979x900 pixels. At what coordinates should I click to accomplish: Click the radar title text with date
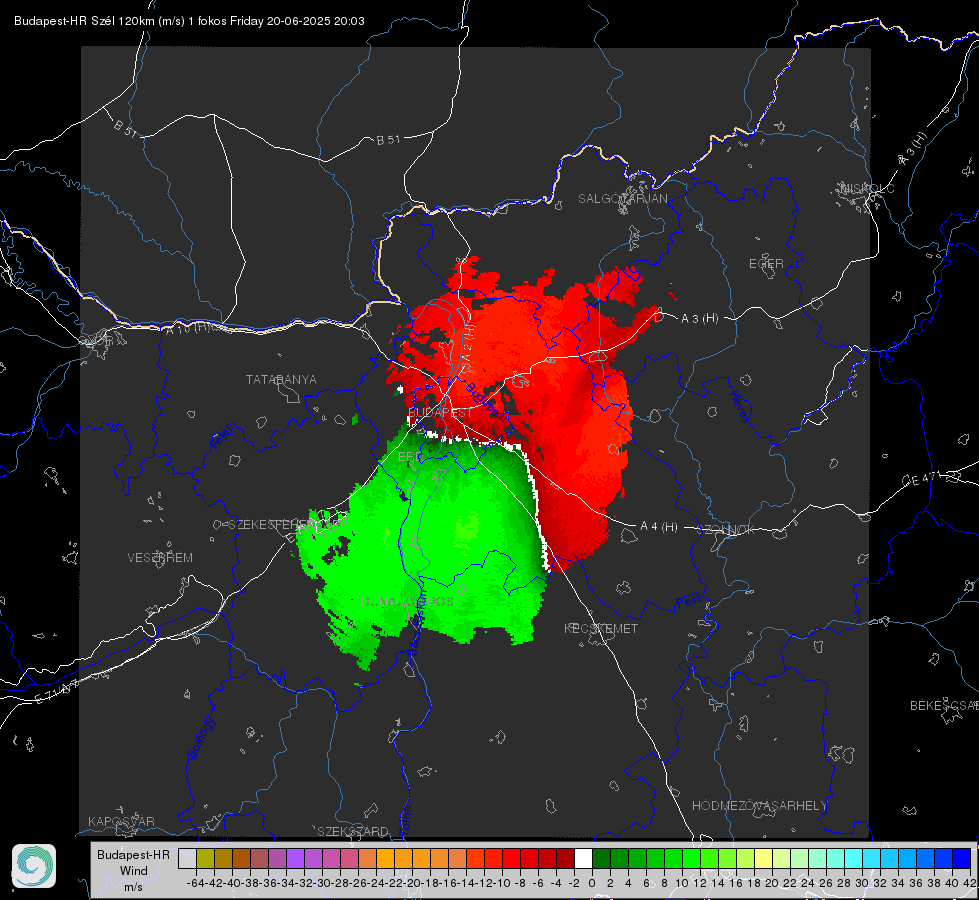point(189,21)
